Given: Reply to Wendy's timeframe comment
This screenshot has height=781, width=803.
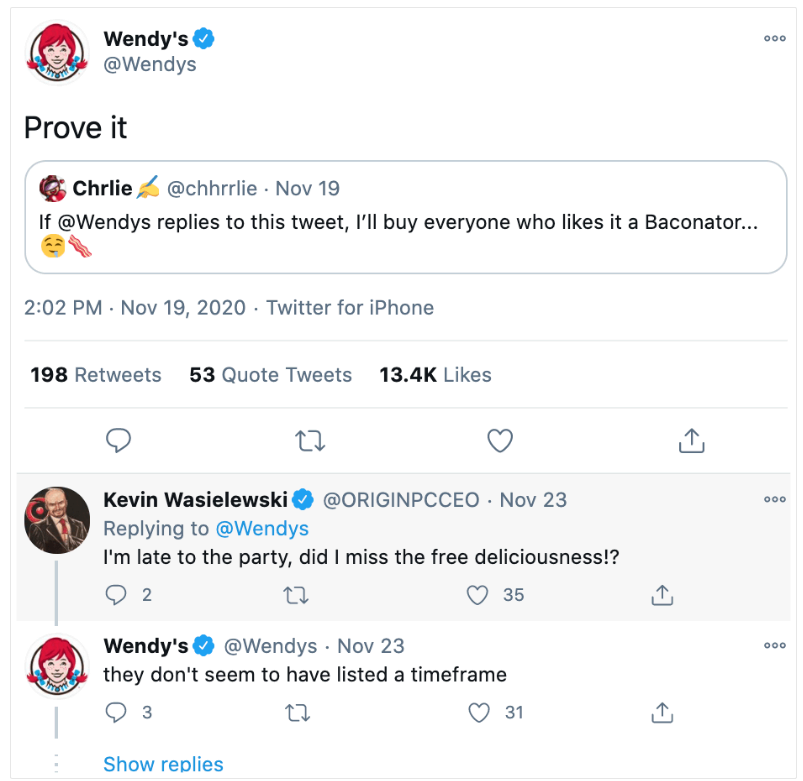Looking at the screenshot, I should (x=116, y=712).
